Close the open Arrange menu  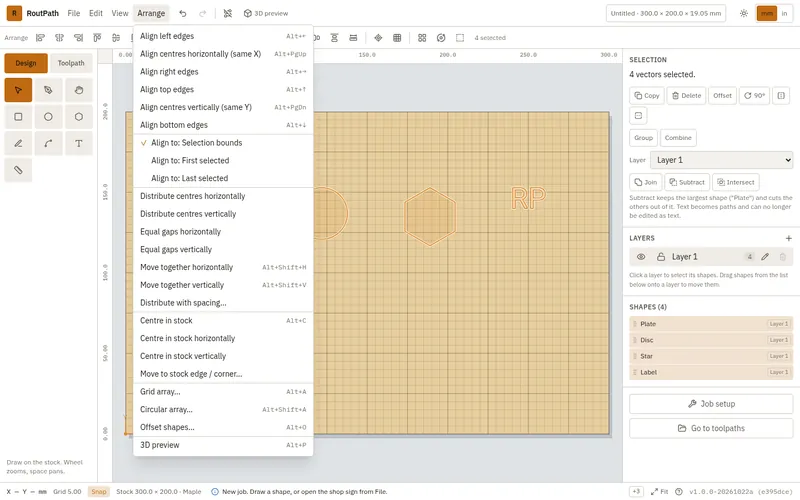click(x=151, y=13)
